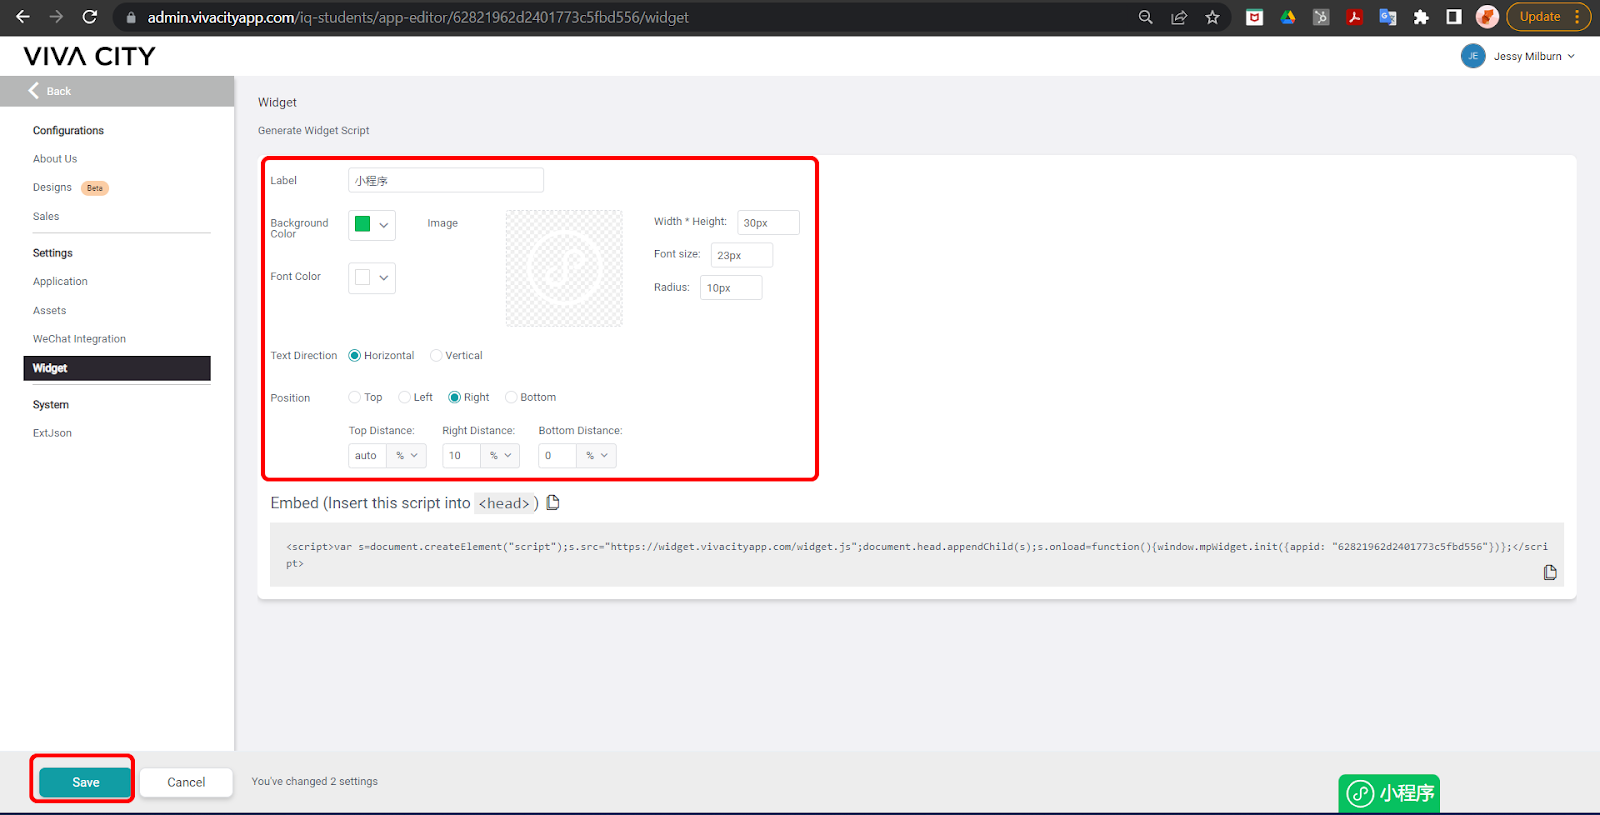The image size is (1600, 815).
Task: Select Vertical text direction
Action: (x=436, y=356)
